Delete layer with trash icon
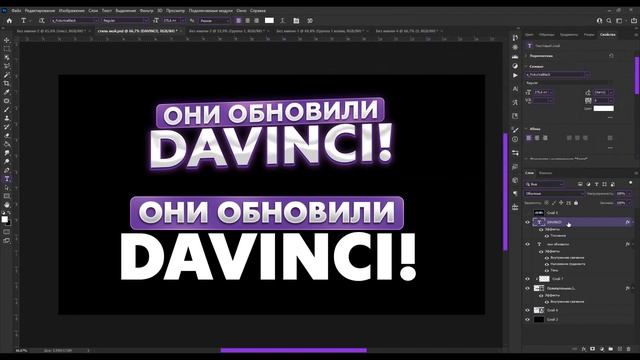Image resolution: width=640 pixels, height=360 pixels. pos(629,349)
